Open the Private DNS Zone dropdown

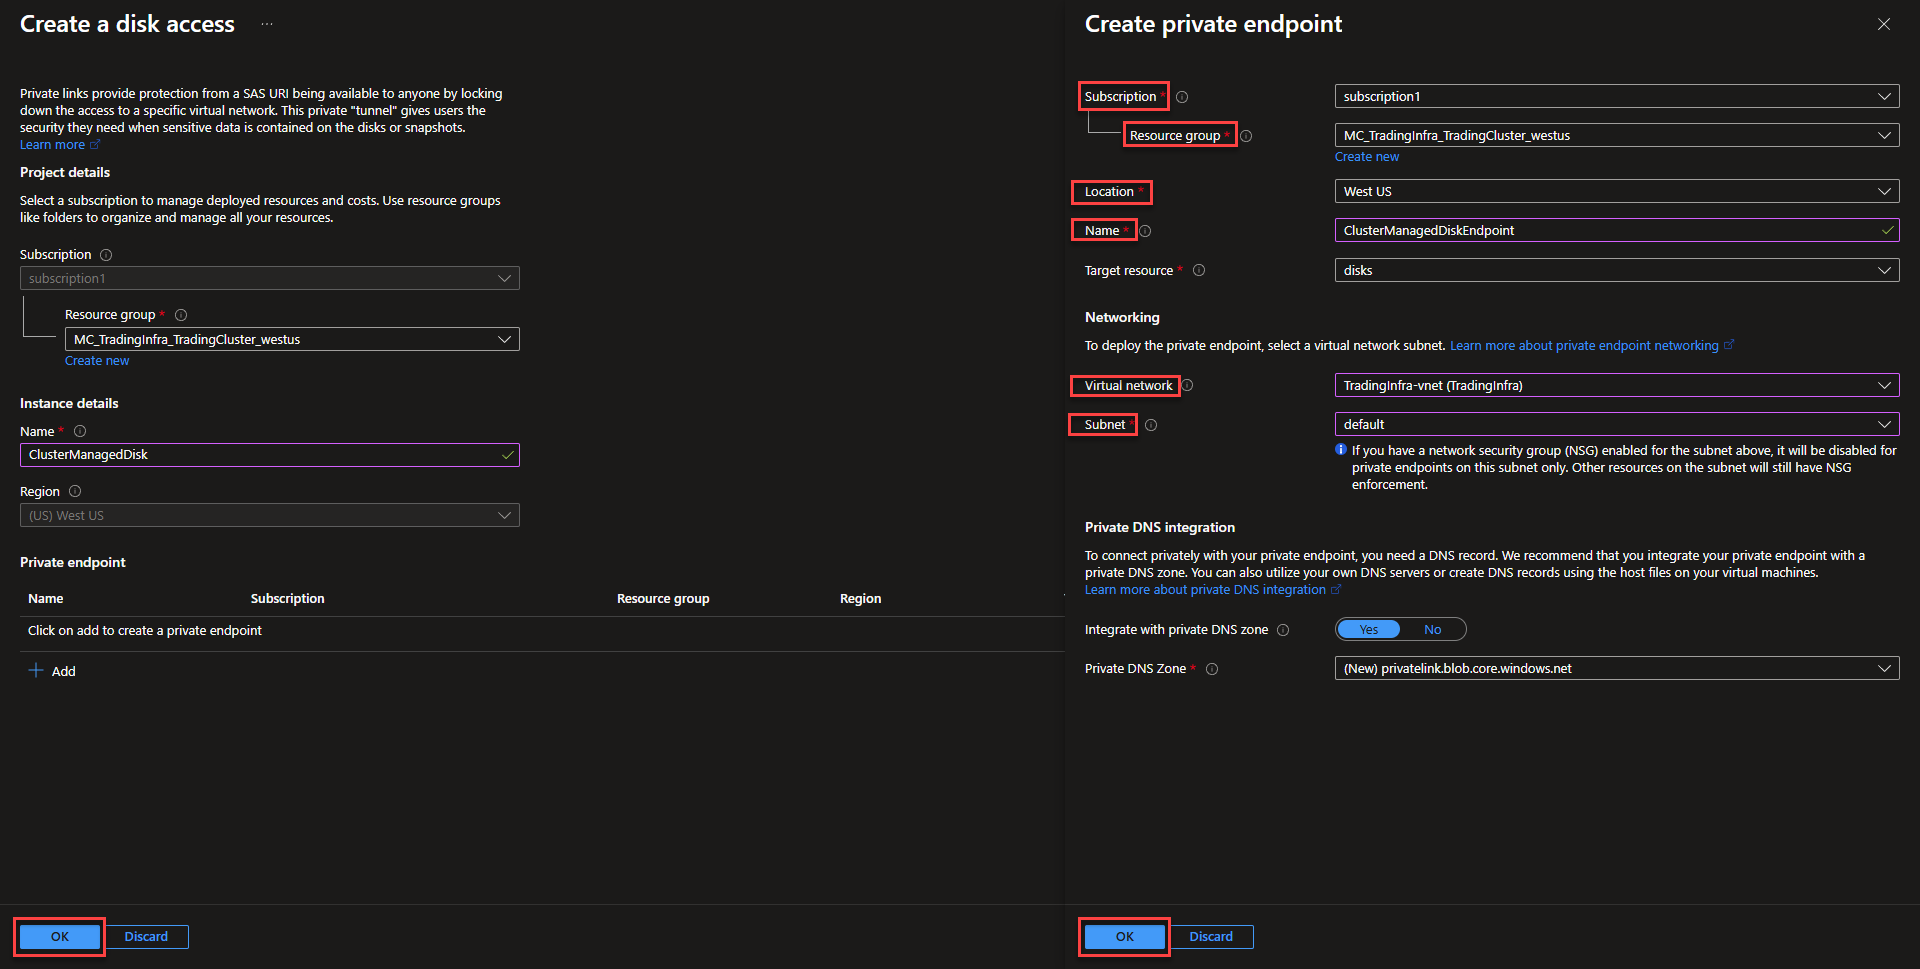[1616, 668]
